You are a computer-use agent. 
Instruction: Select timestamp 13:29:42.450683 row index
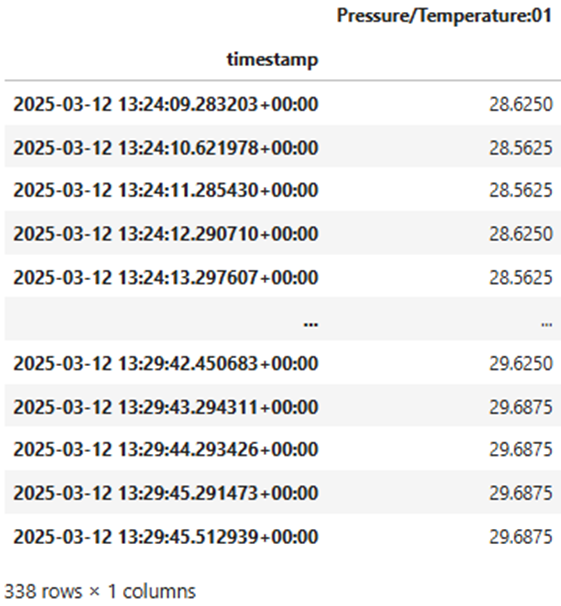166,364
